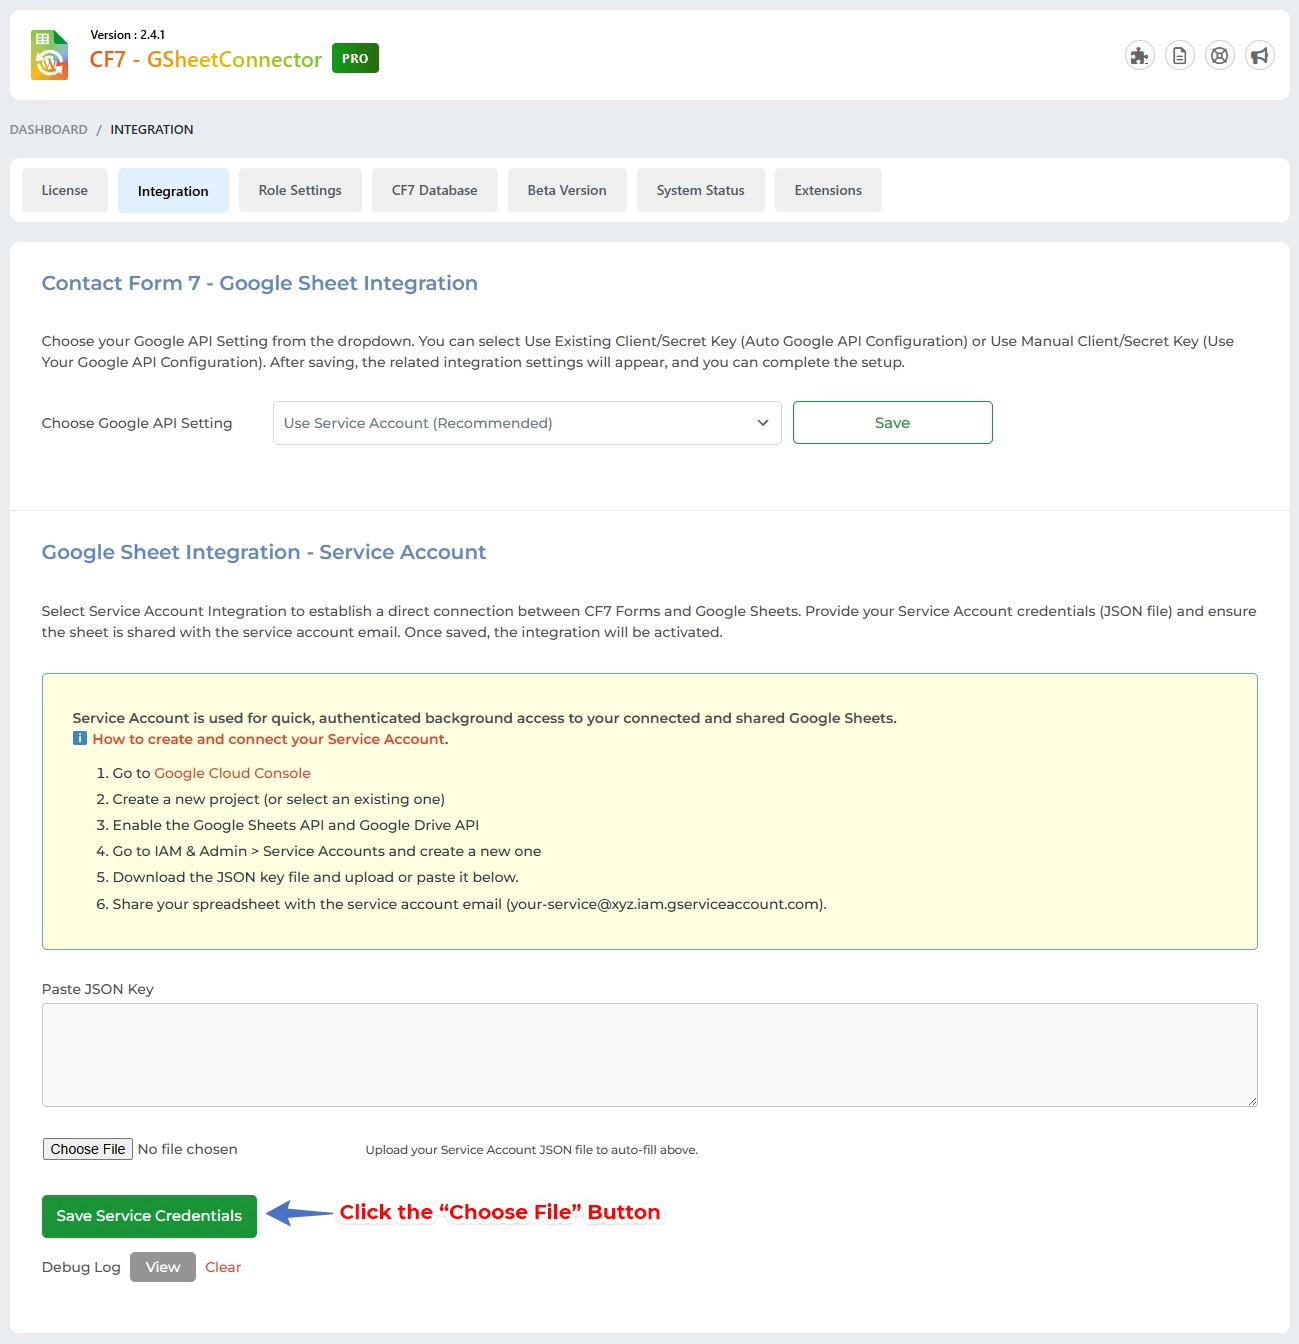Click the Save button beside the dropdown
This screenshot has height=1344, width=1299.
tap(891, 422)
